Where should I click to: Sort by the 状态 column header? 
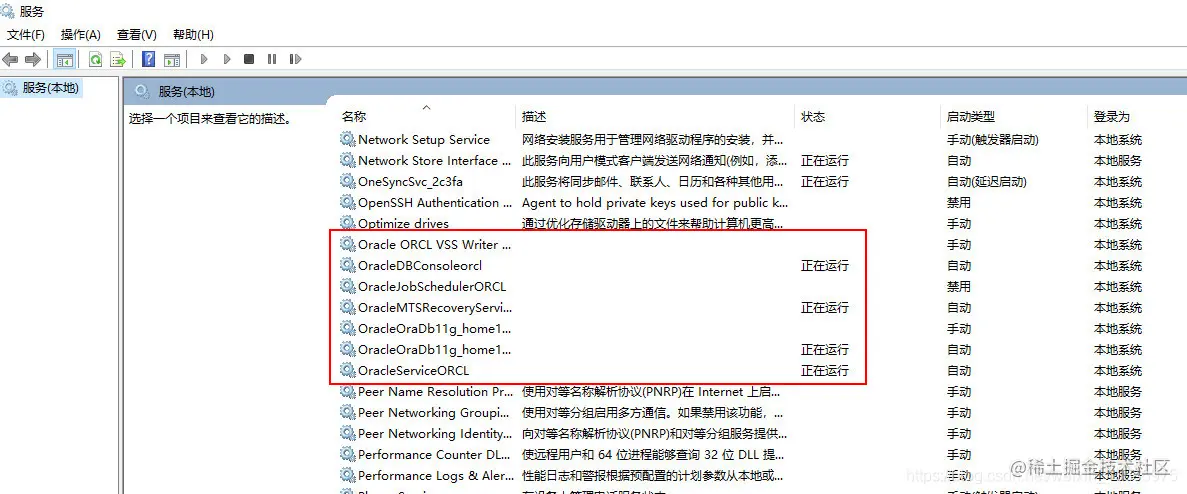click(813, 117)
